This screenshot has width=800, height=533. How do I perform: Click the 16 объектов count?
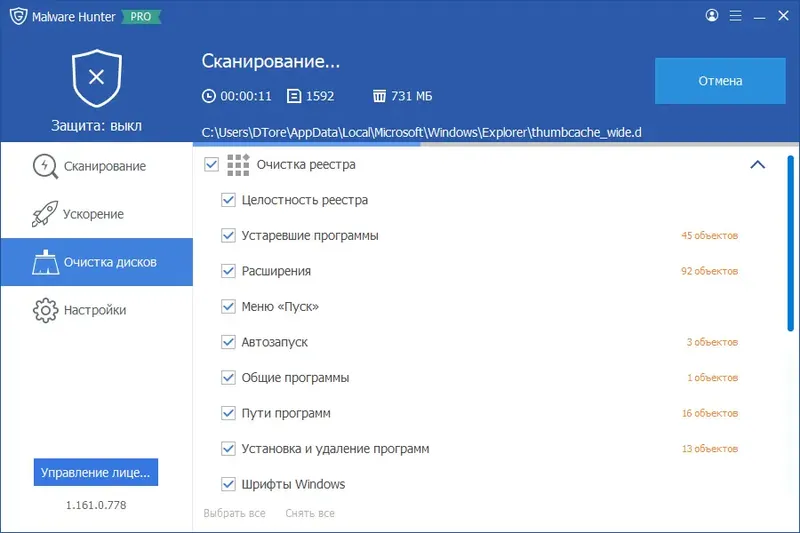pyautogui.click(x=710, y=413)
